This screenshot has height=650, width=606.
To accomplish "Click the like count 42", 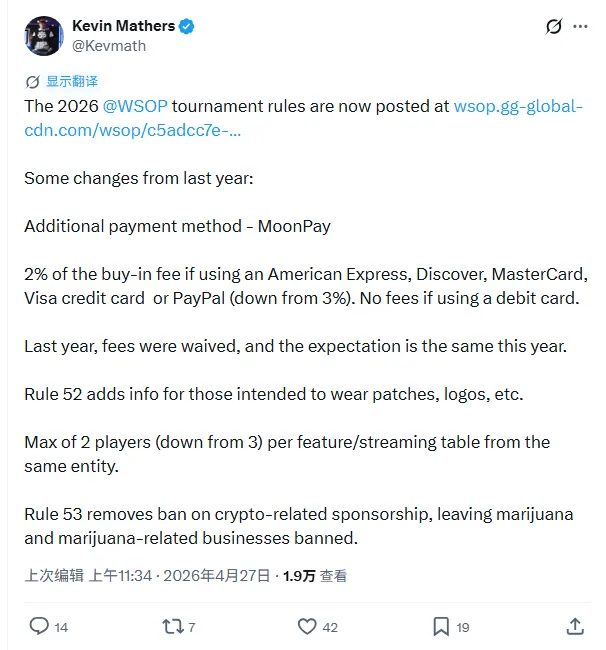I will tap(330, 627).
